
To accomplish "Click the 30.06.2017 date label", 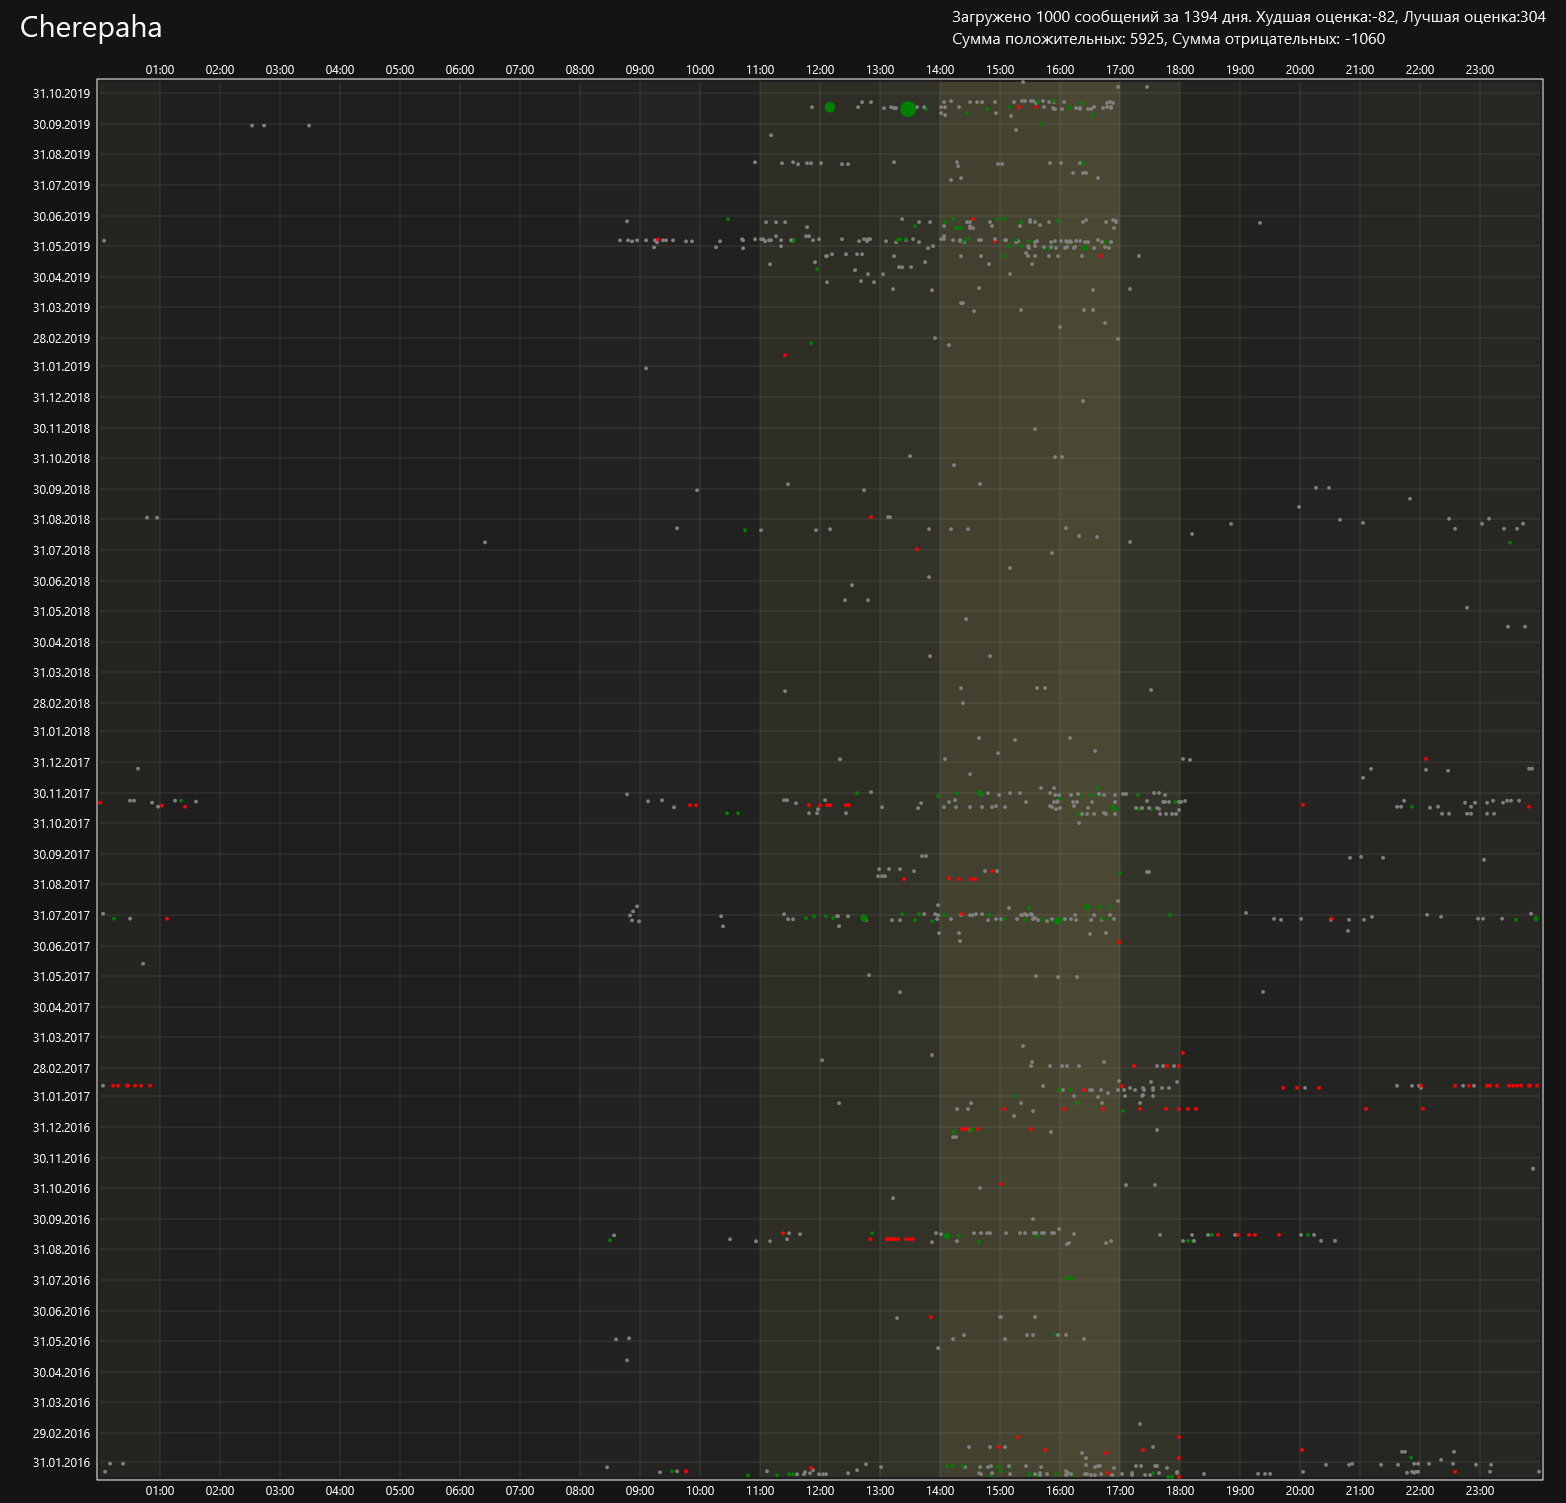I will [x=61, y=947].
